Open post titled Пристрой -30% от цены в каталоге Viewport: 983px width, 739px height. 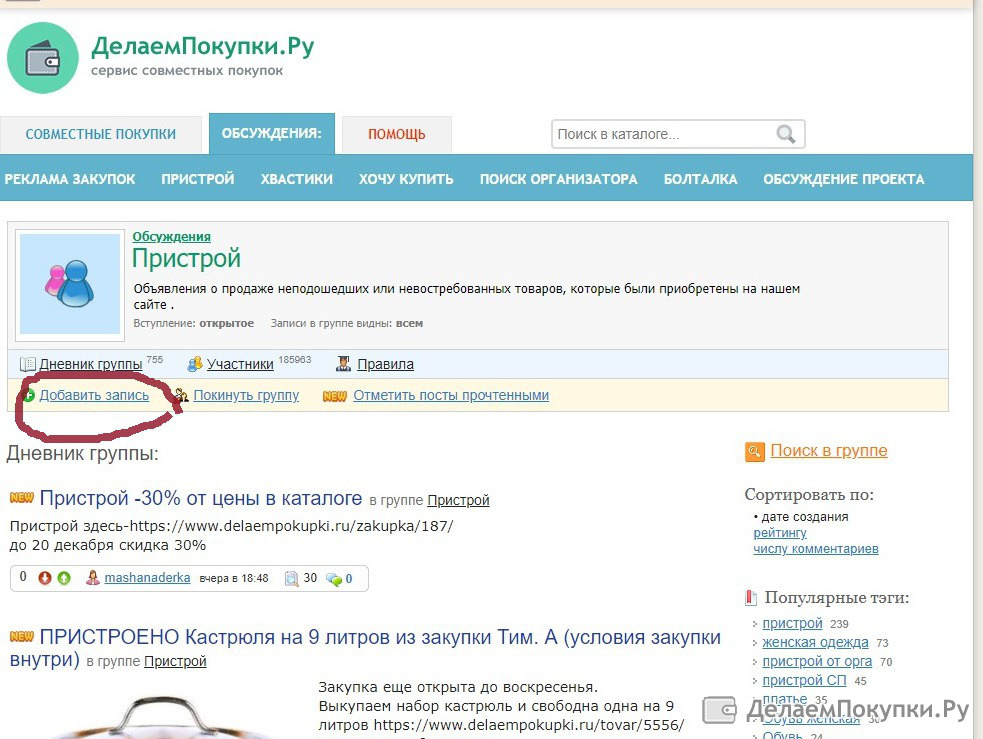click(x=201, y=498)
